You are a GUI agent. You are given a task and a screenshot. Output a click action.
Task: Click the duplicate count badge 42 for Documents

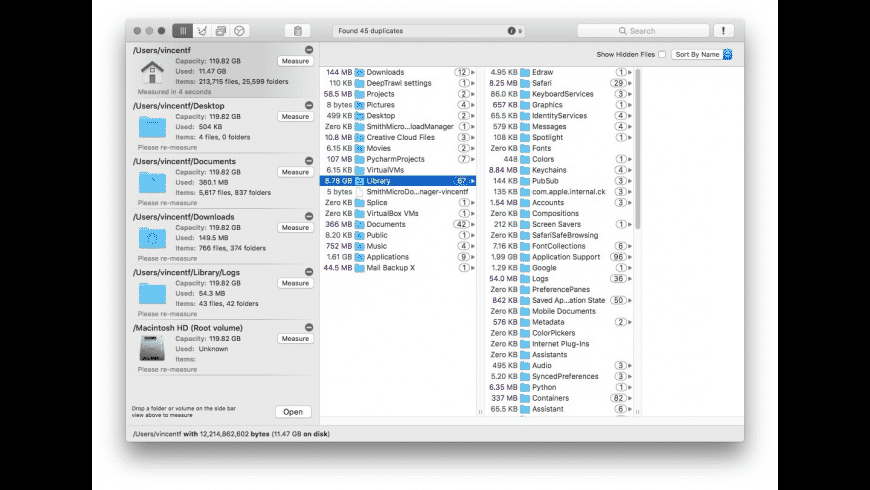click(x=461, y=224)
